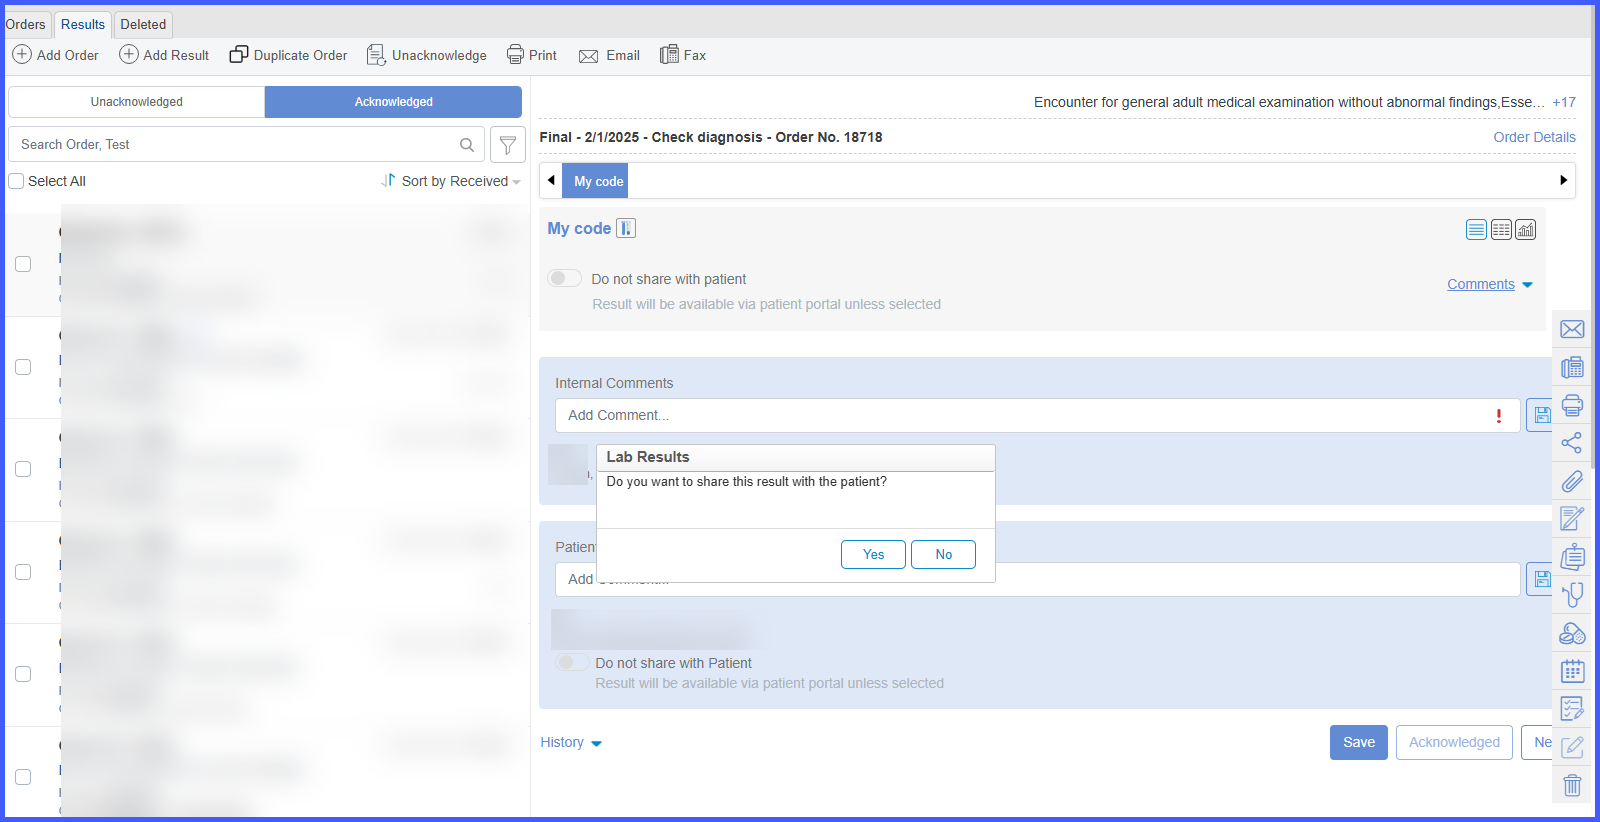Click the sidebar share icon
This screenshot has height=822, width=1600.
click(1572, 443)
